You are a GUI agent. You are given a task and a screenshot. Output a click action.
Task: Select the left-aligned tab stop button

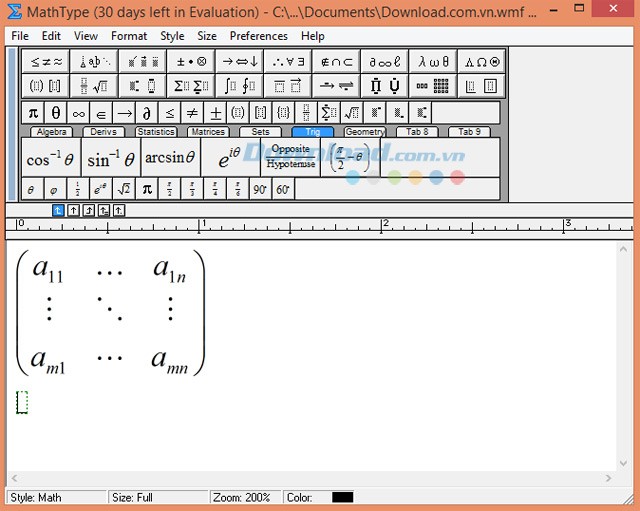pyautogui.click(x=58, y=211)
